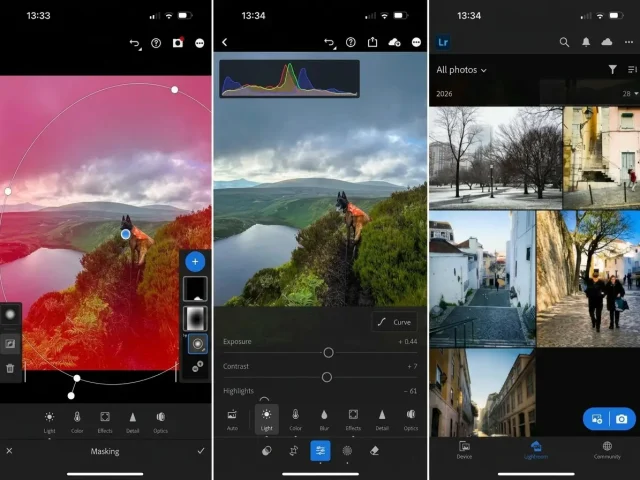Adjust the Exposure slider handle
This screenshot has height=480, width=640.
click(x=328, y=353)
